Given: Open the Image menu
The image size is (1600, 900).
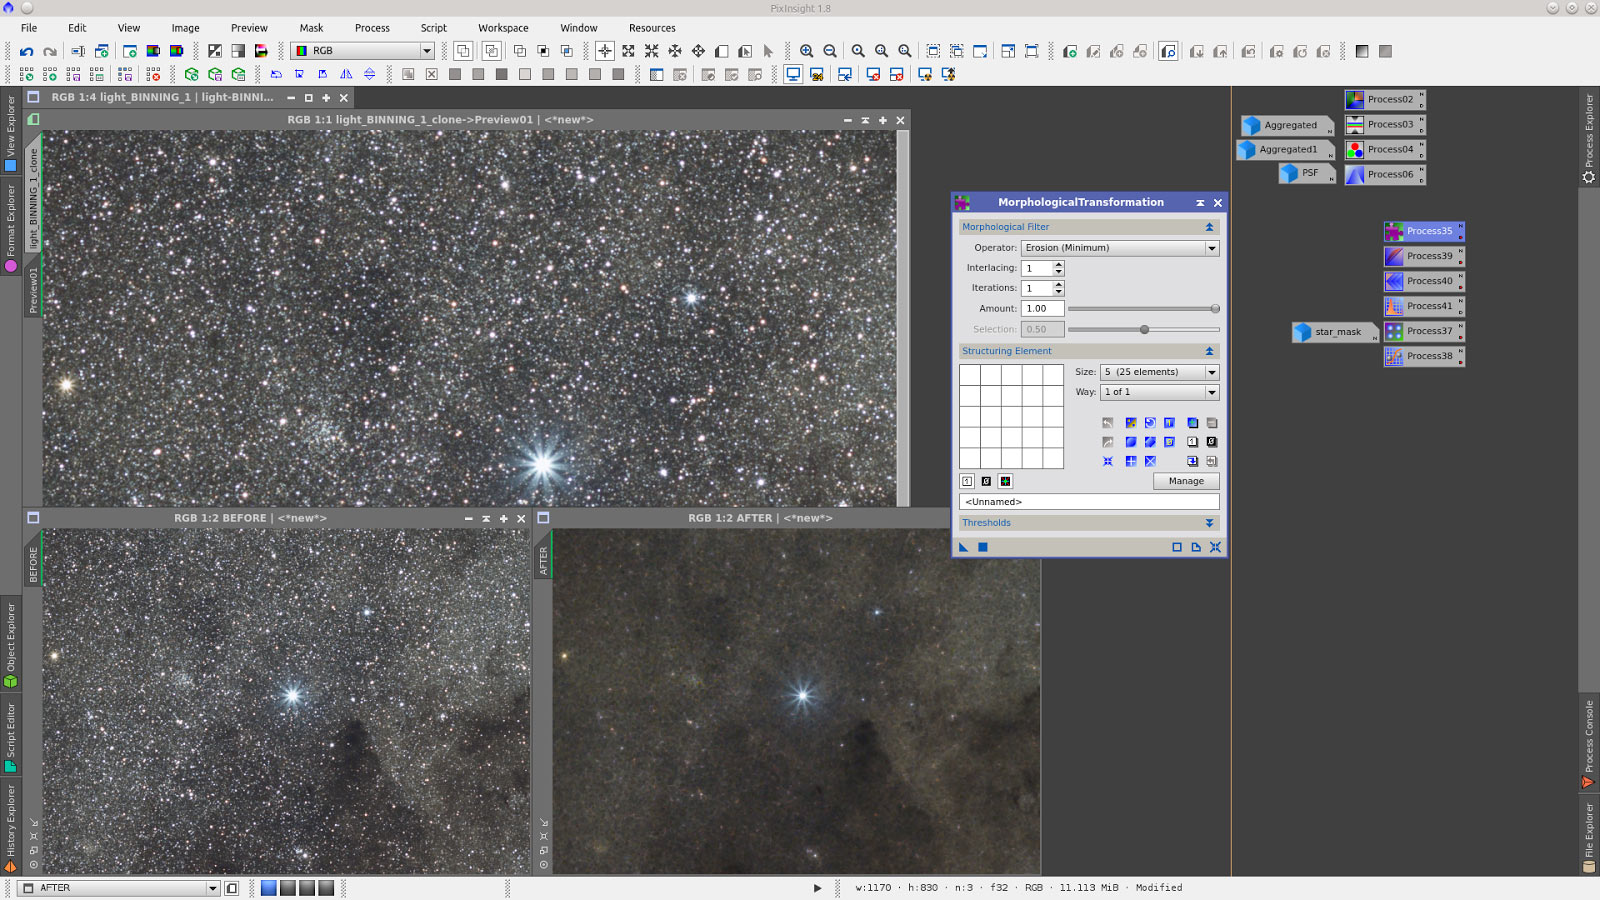Looking at the screenshot, I should (x=185, y=28).
